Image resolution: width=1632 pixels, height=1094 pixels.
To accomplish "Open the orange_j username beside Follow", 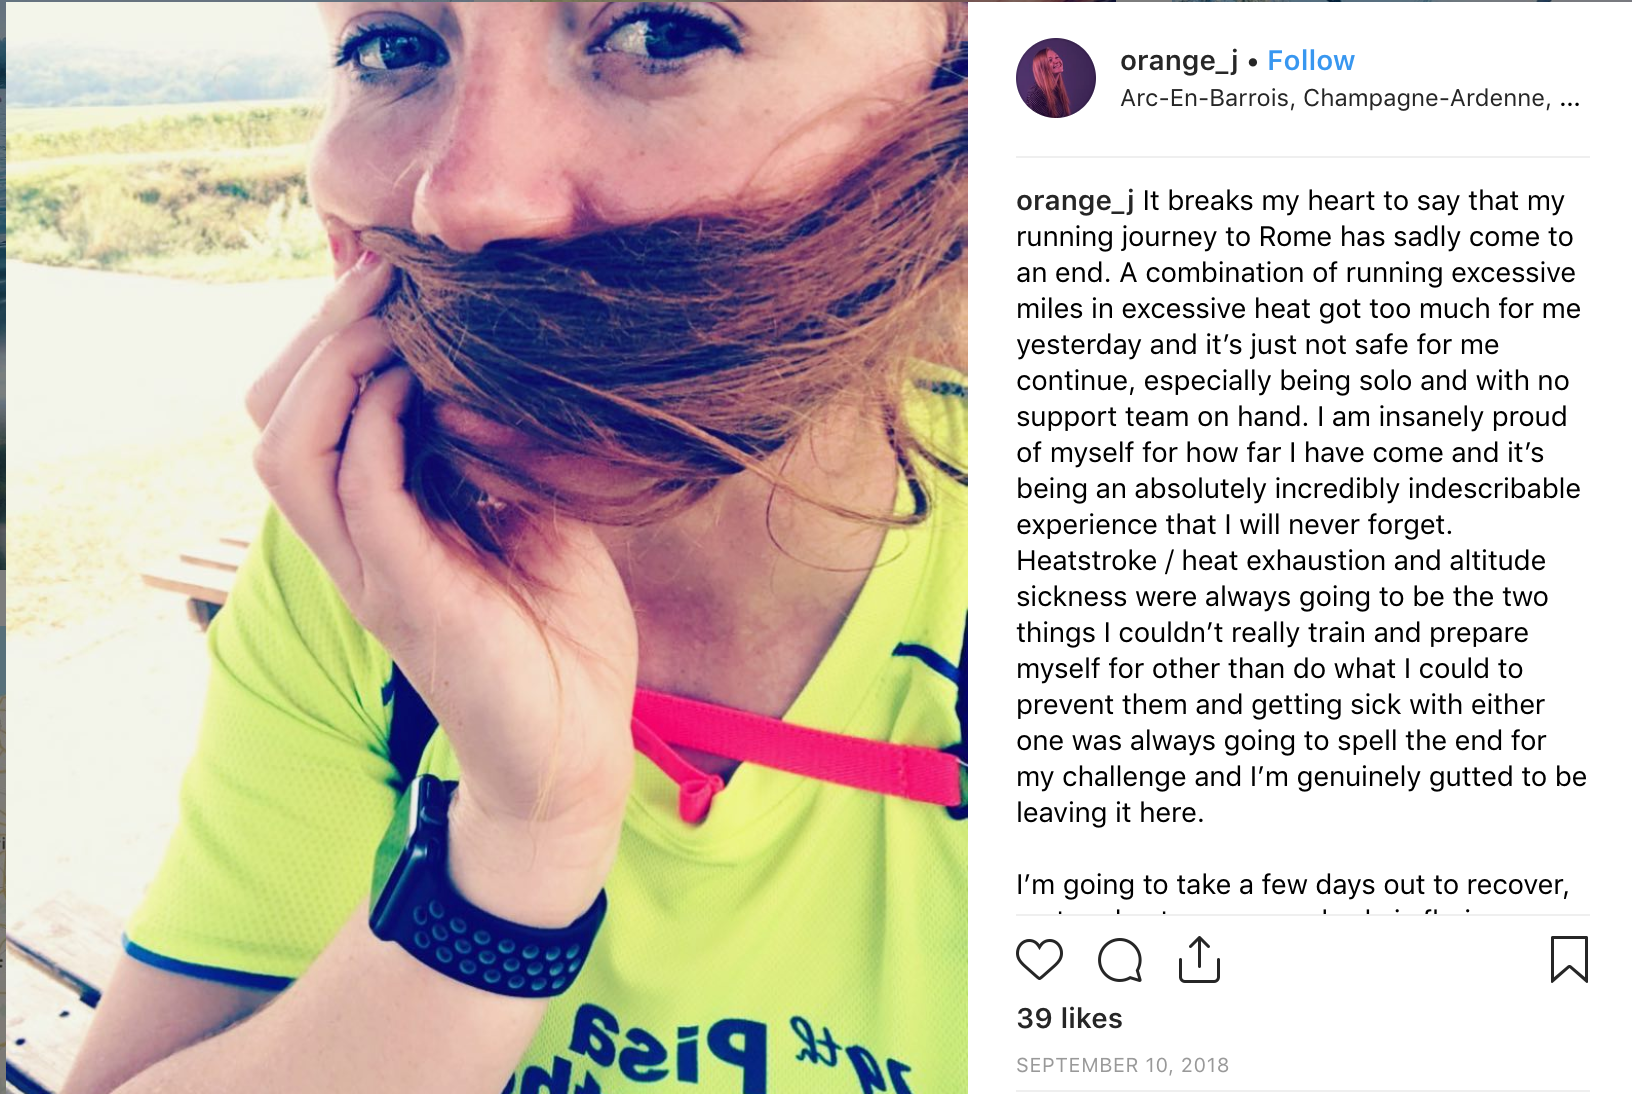I will tap(1179, 61).
